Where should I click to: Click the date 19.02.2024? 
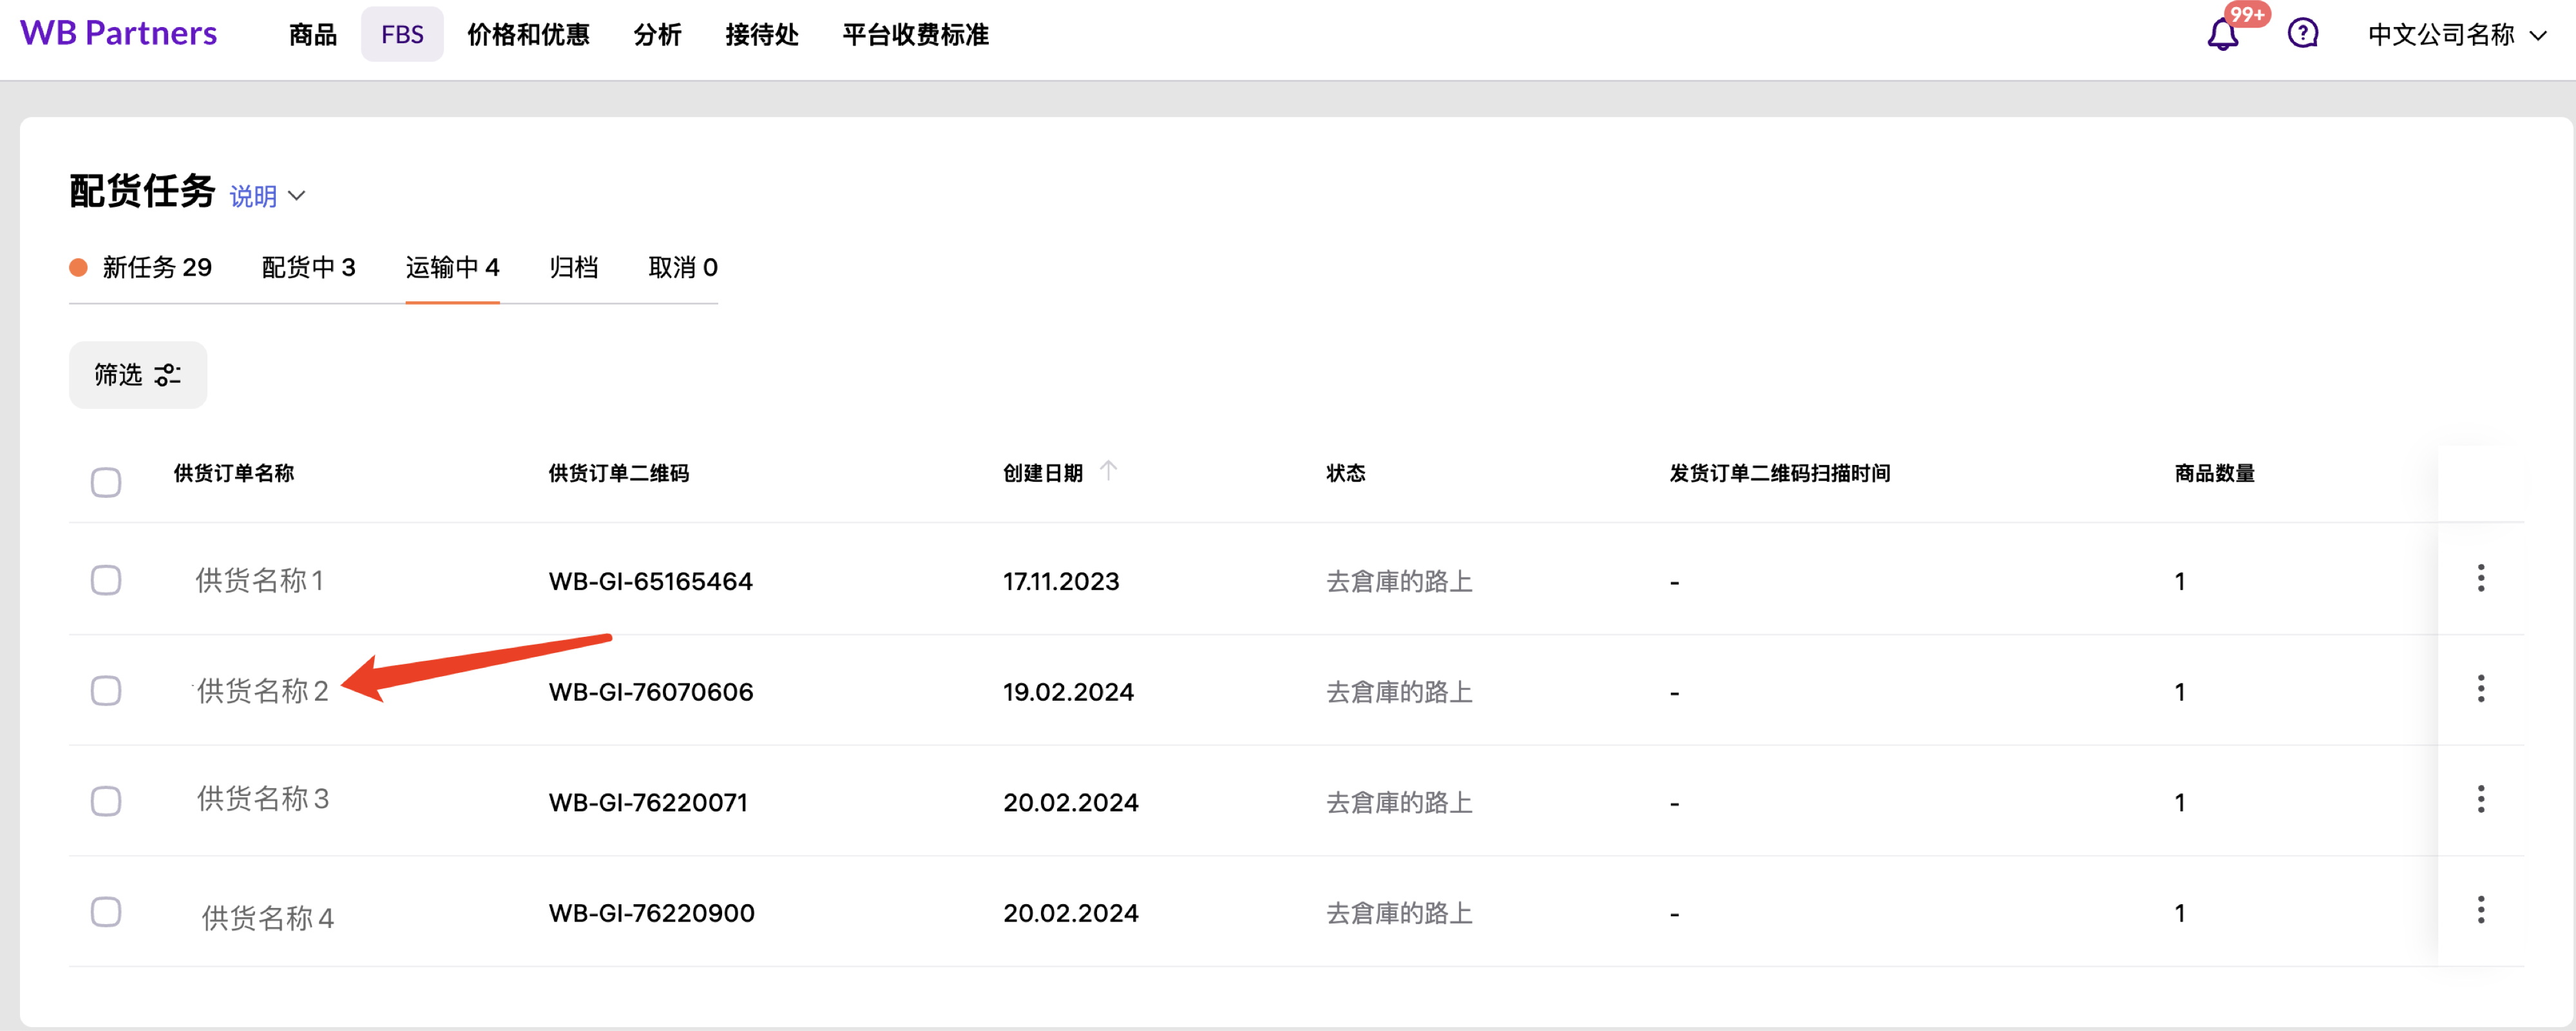pyautogui.click(x=1069, y=692)
